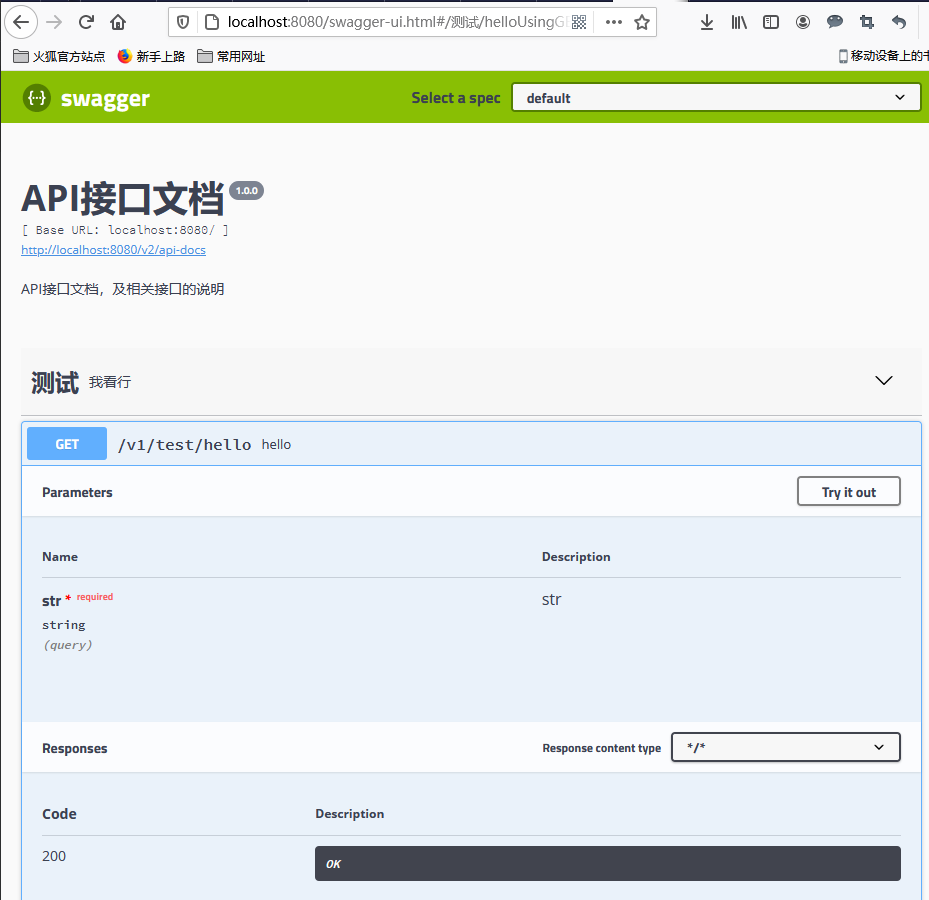The image size is (929, 900).
Task: Collapse the GET /v1/test/hello operation row
Action: 471,444
